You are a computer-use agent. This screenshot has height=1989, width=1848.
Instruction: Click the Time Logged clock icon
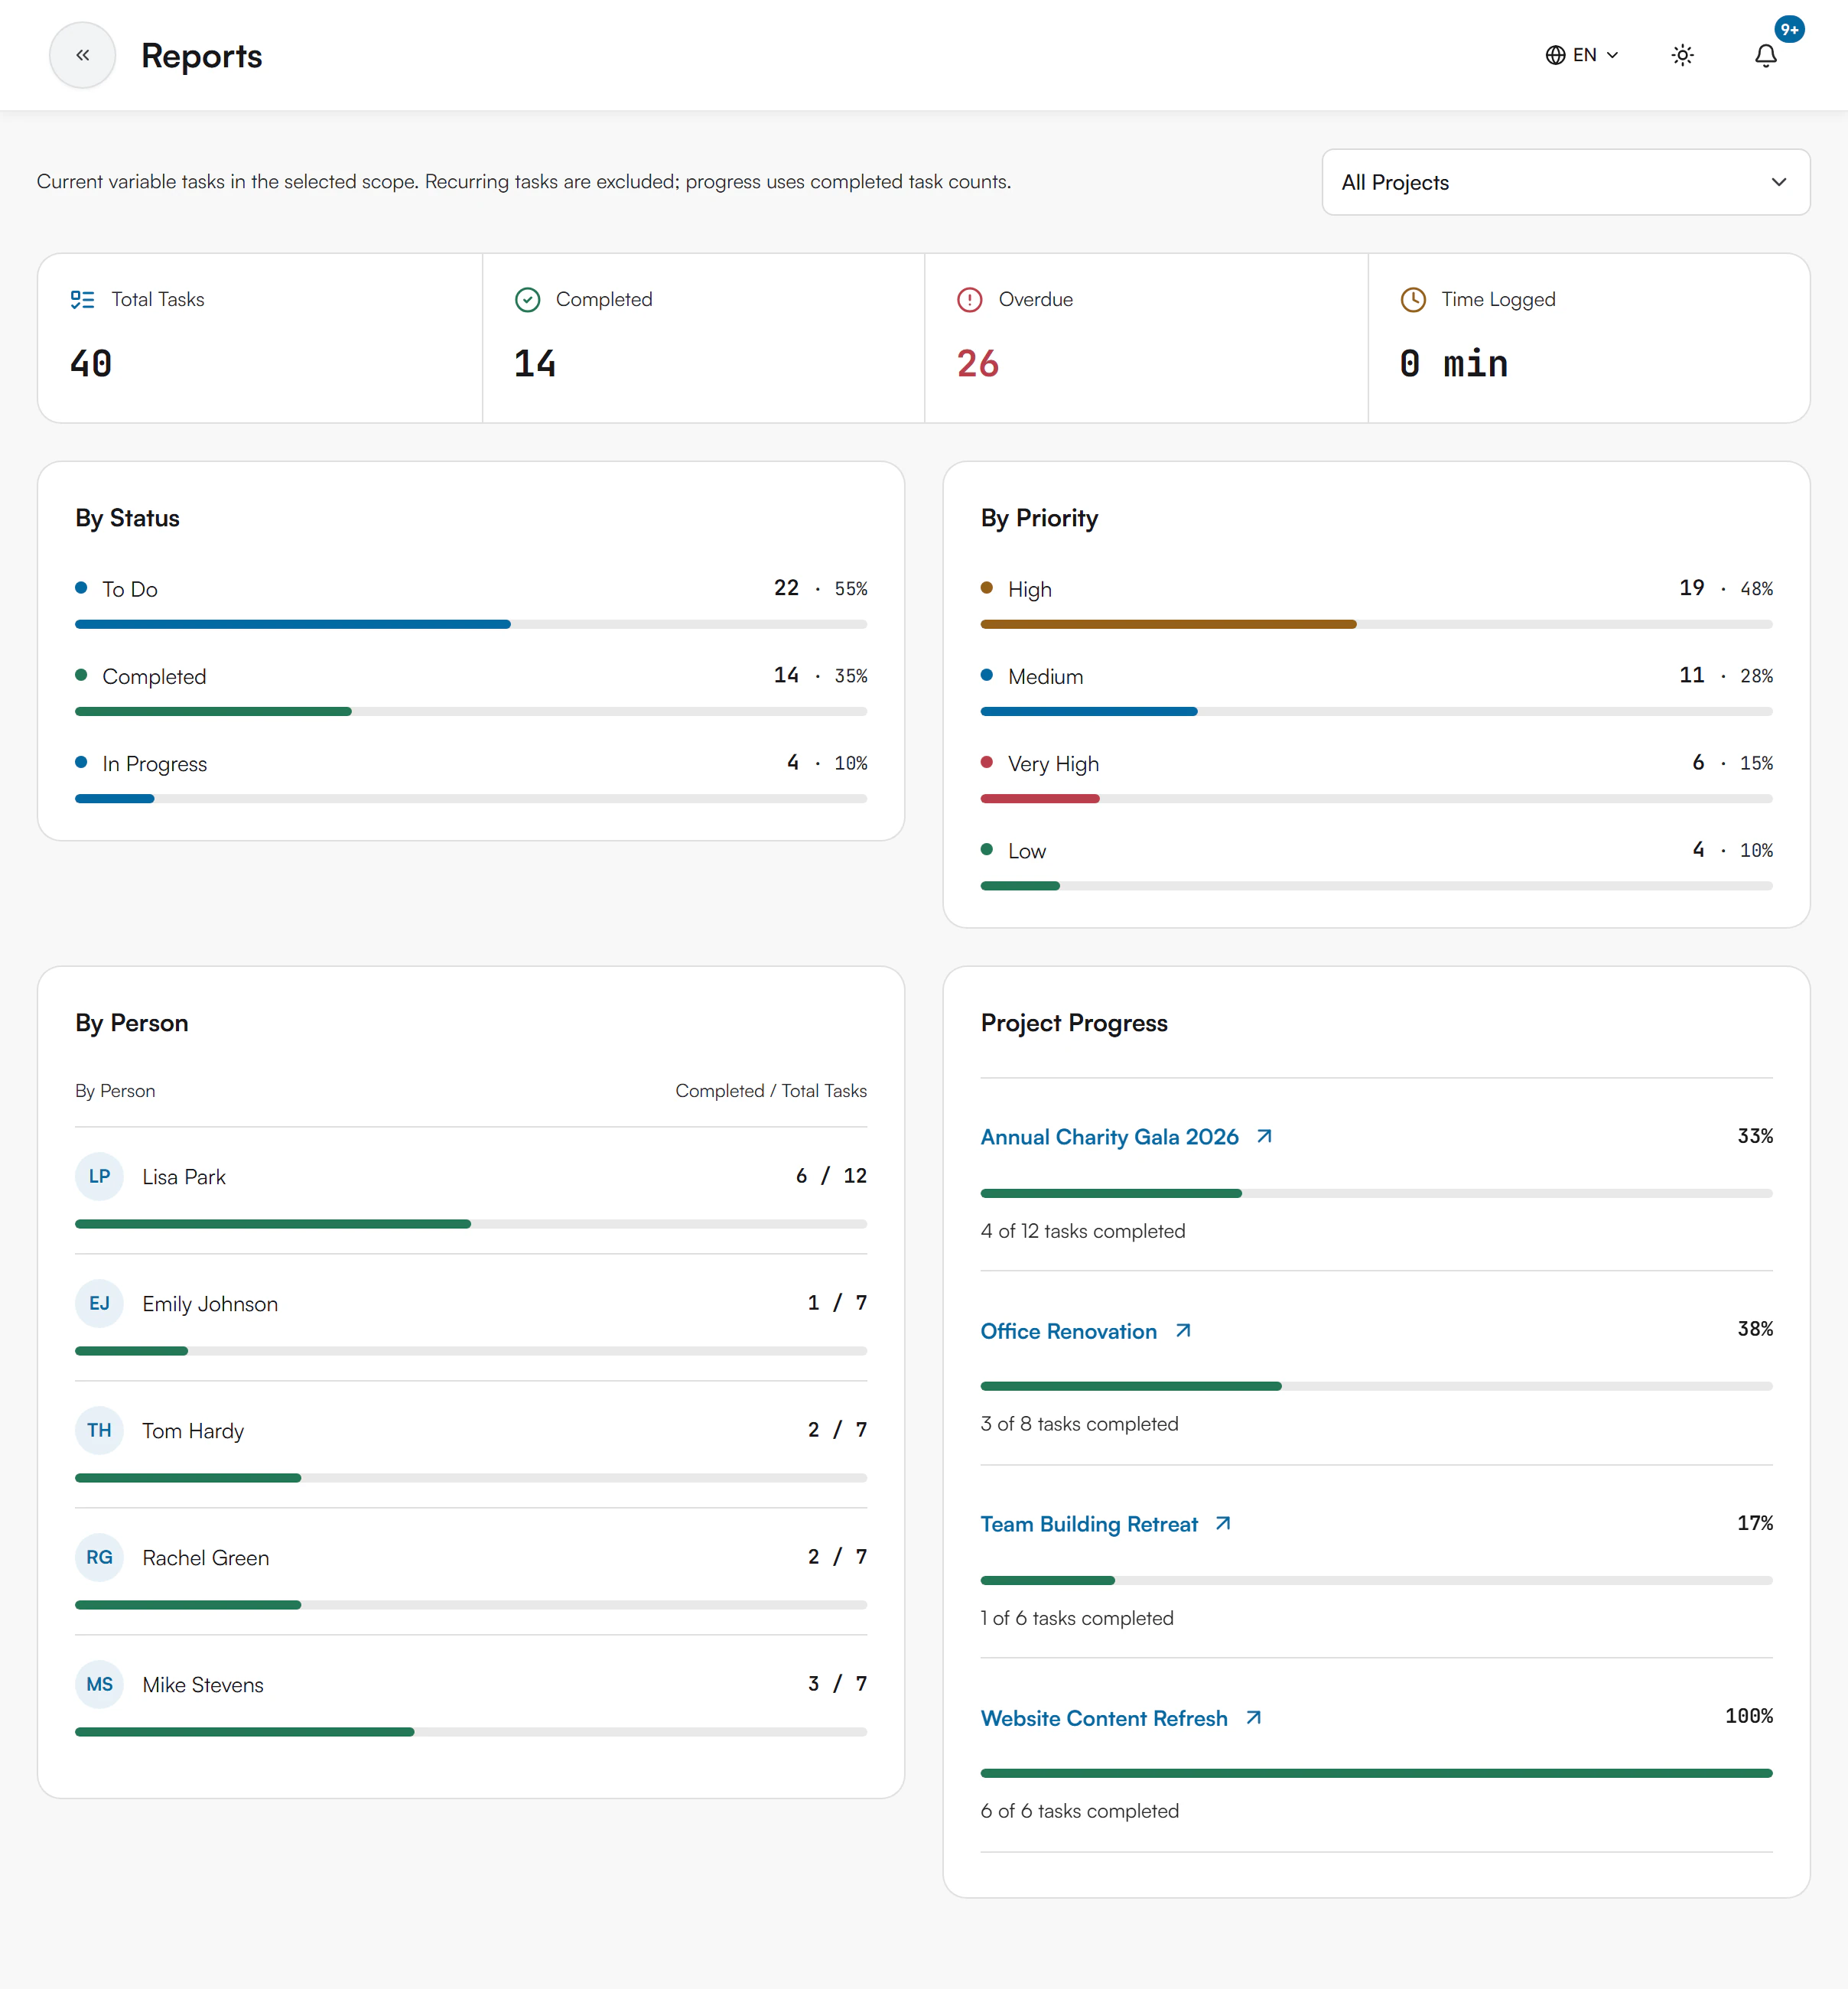coord(1413,299)
